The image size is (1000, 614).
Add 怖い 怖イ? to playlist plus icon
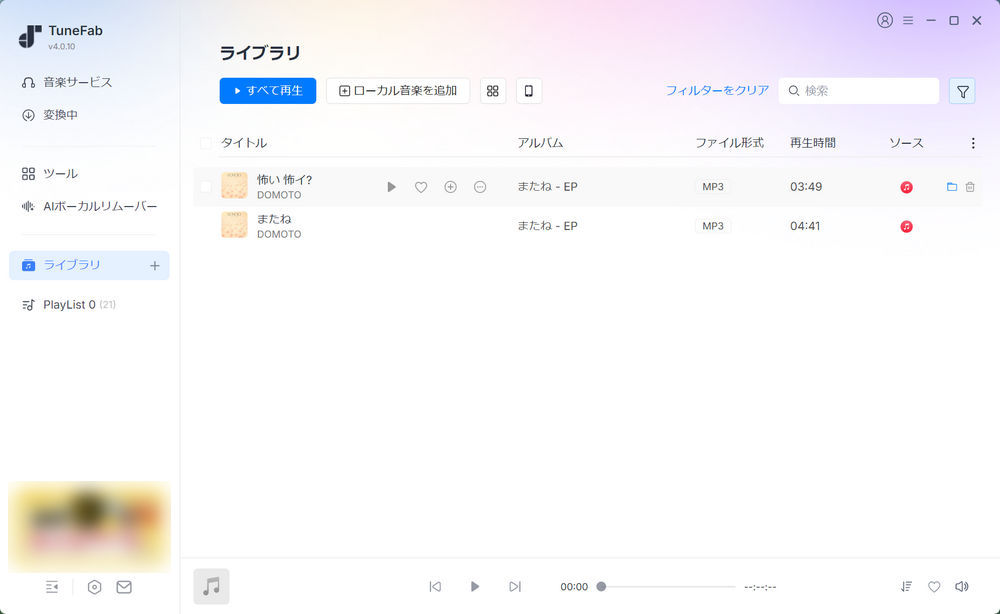click(x=450, y=187)
